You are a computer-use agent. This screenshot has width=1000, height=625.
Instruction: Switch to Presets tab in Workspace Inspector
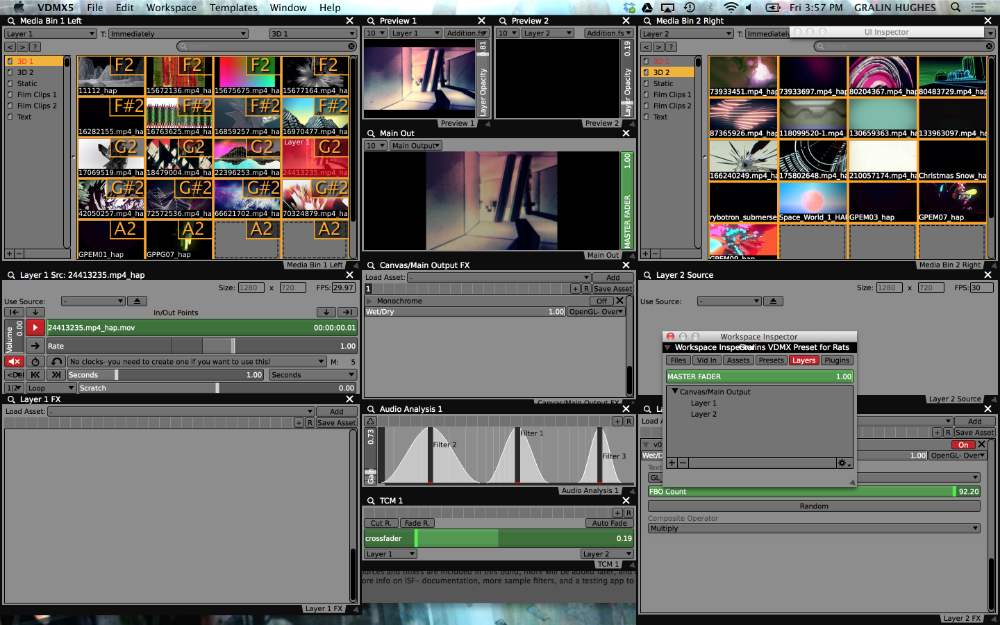(771, 360)
